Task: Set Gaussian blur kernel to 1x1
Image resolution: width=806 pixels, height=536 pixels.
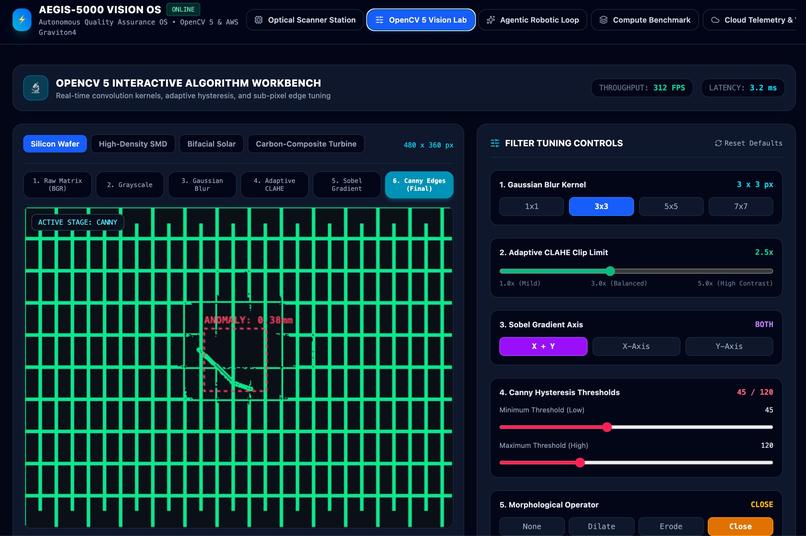Action: click(x=532, y=206)
